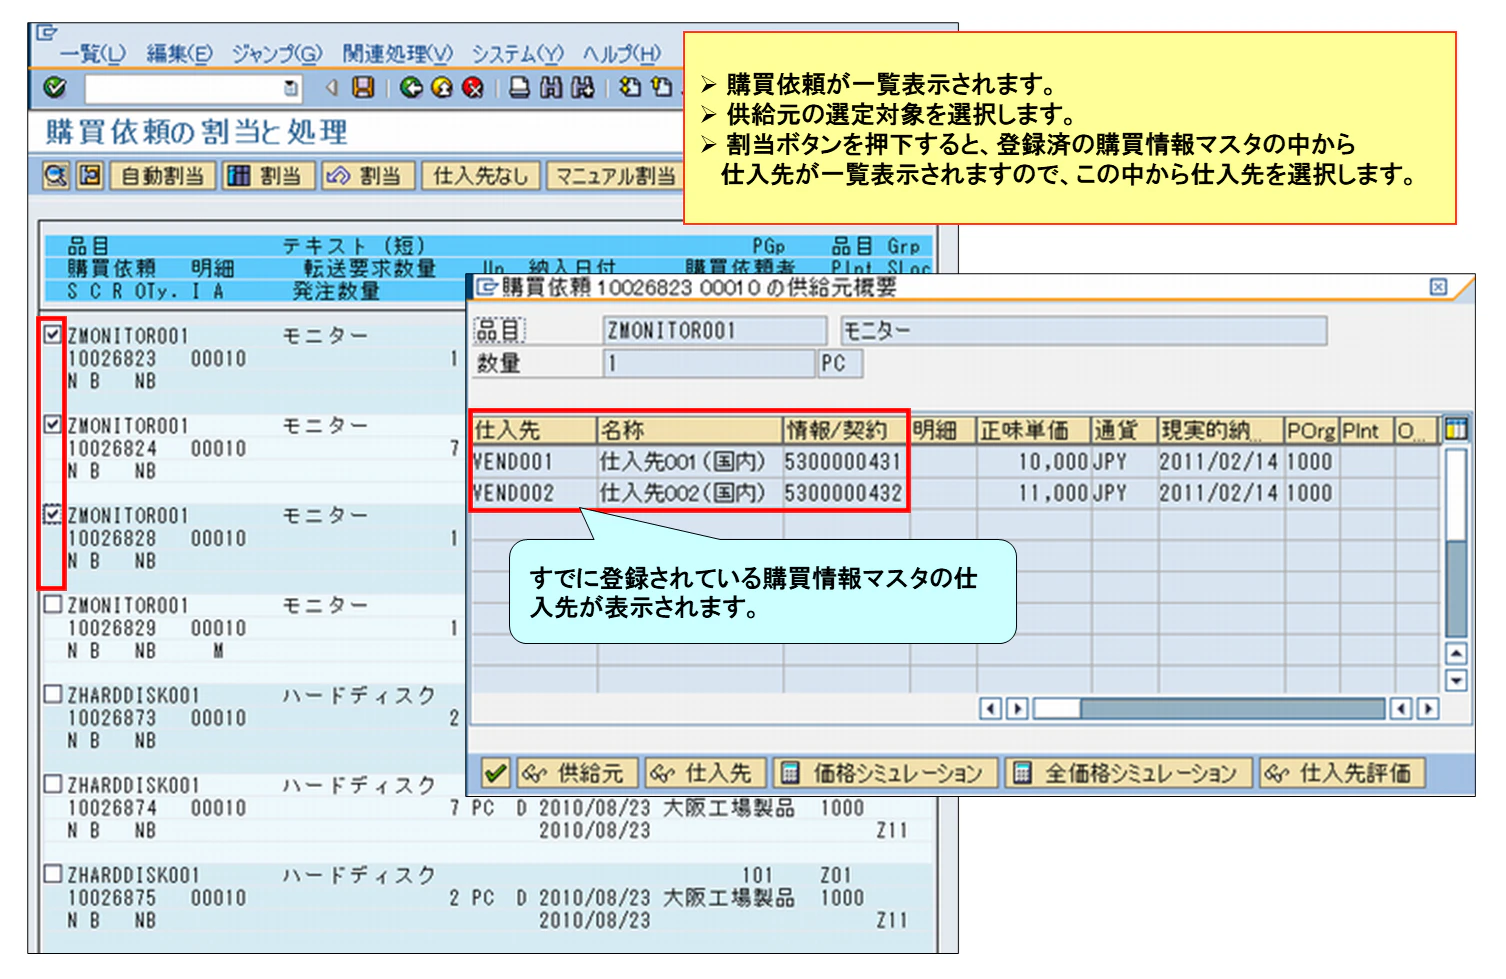Select the VEND001 supplier row
The image size is (1506, 979).
click(955, 462)
